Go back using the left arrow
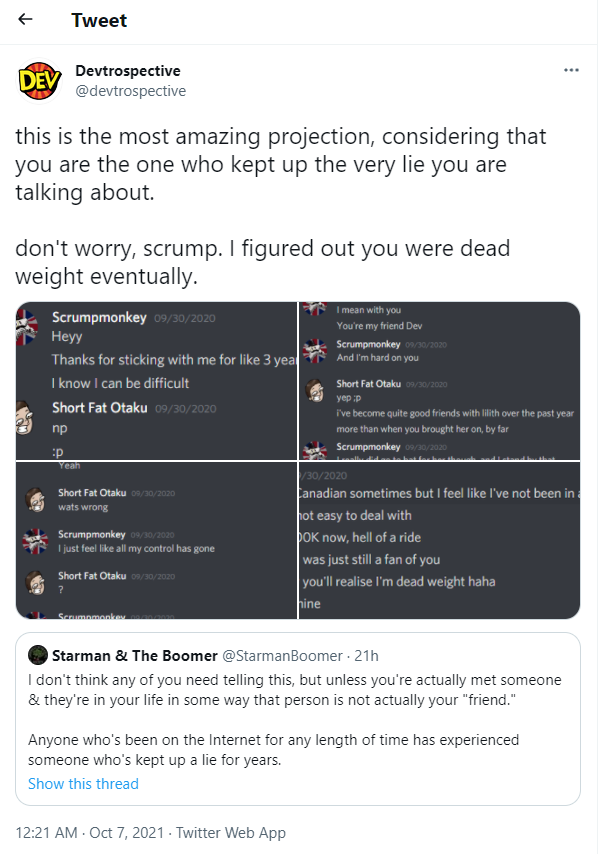The height and width of the screenshot is (854, 602). point(25,20)
